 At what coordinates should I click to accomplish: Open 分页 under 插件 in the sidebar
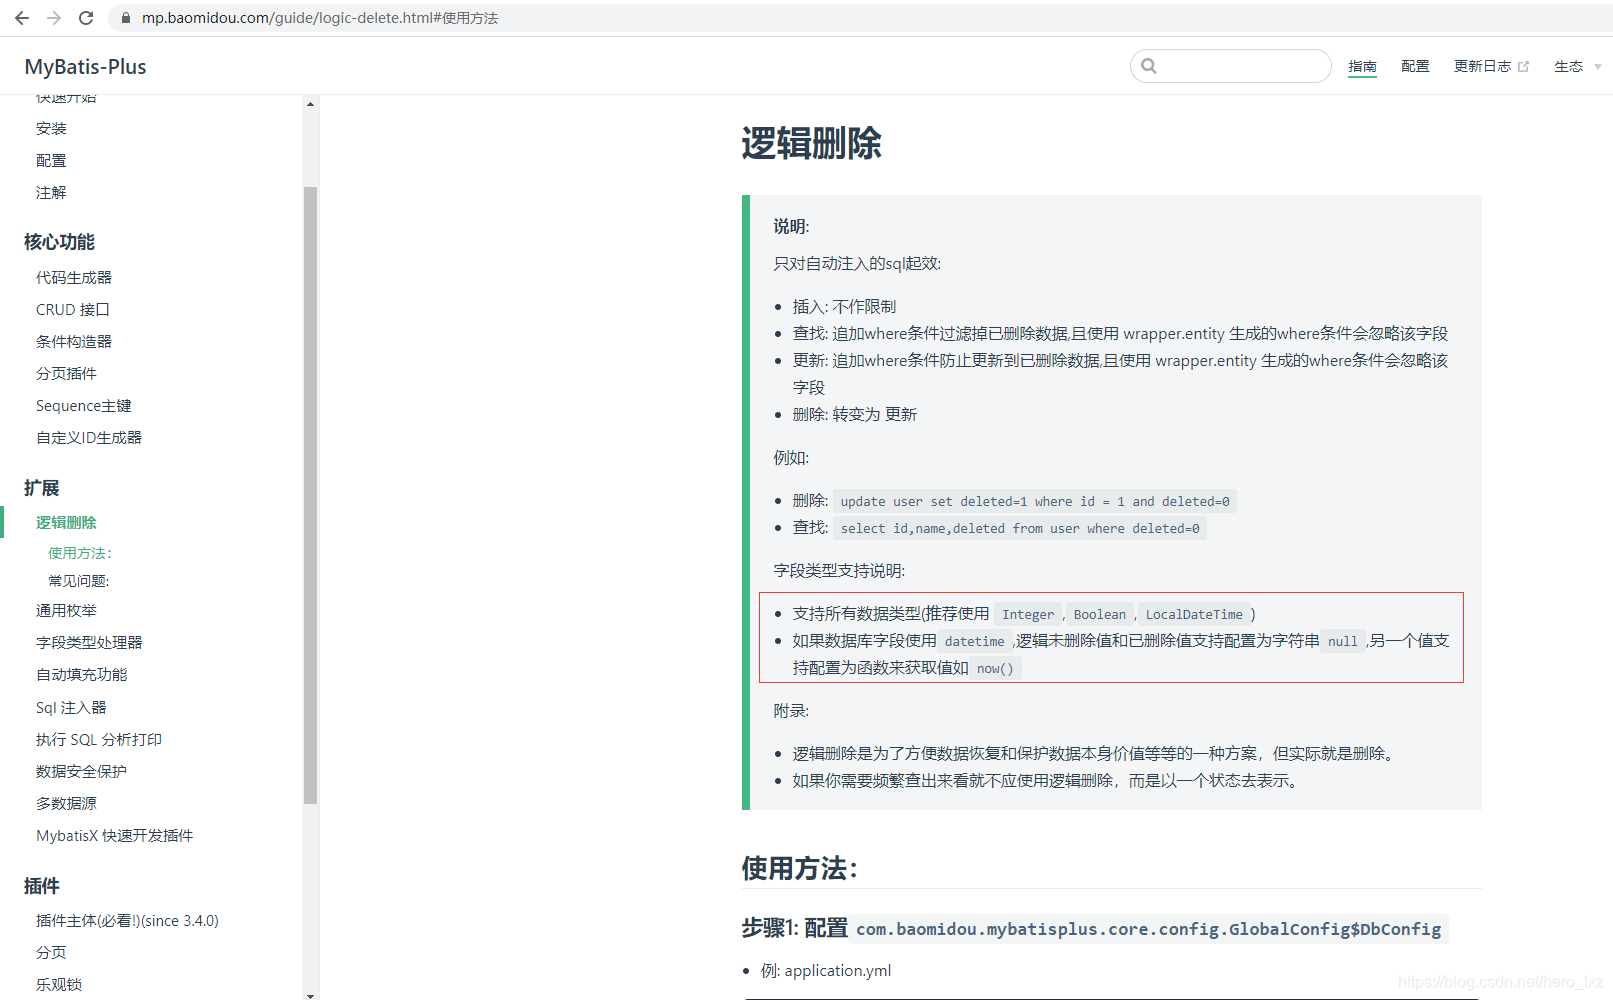click(x=51, y=952)
